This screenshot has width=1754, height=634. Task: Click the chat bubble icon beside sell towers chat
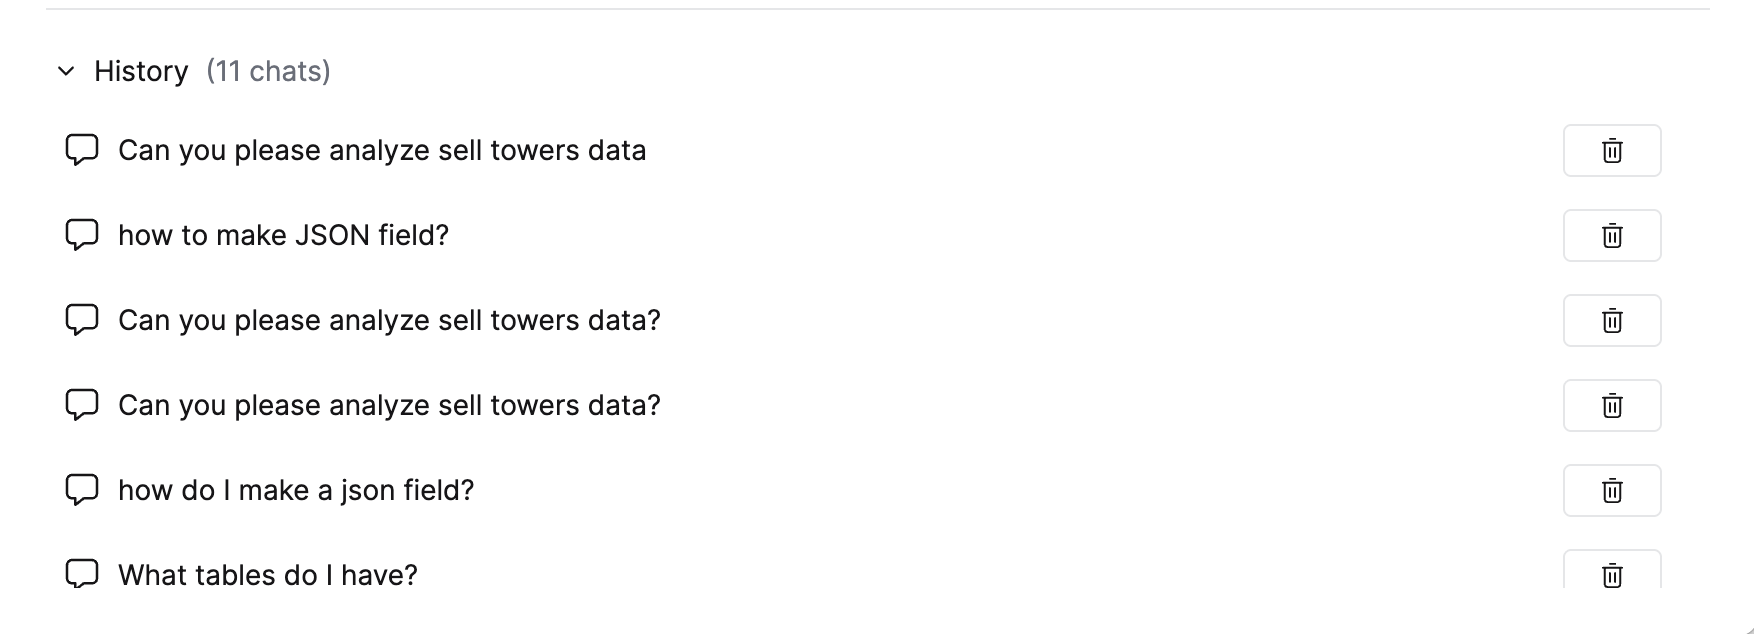(82, 150)
